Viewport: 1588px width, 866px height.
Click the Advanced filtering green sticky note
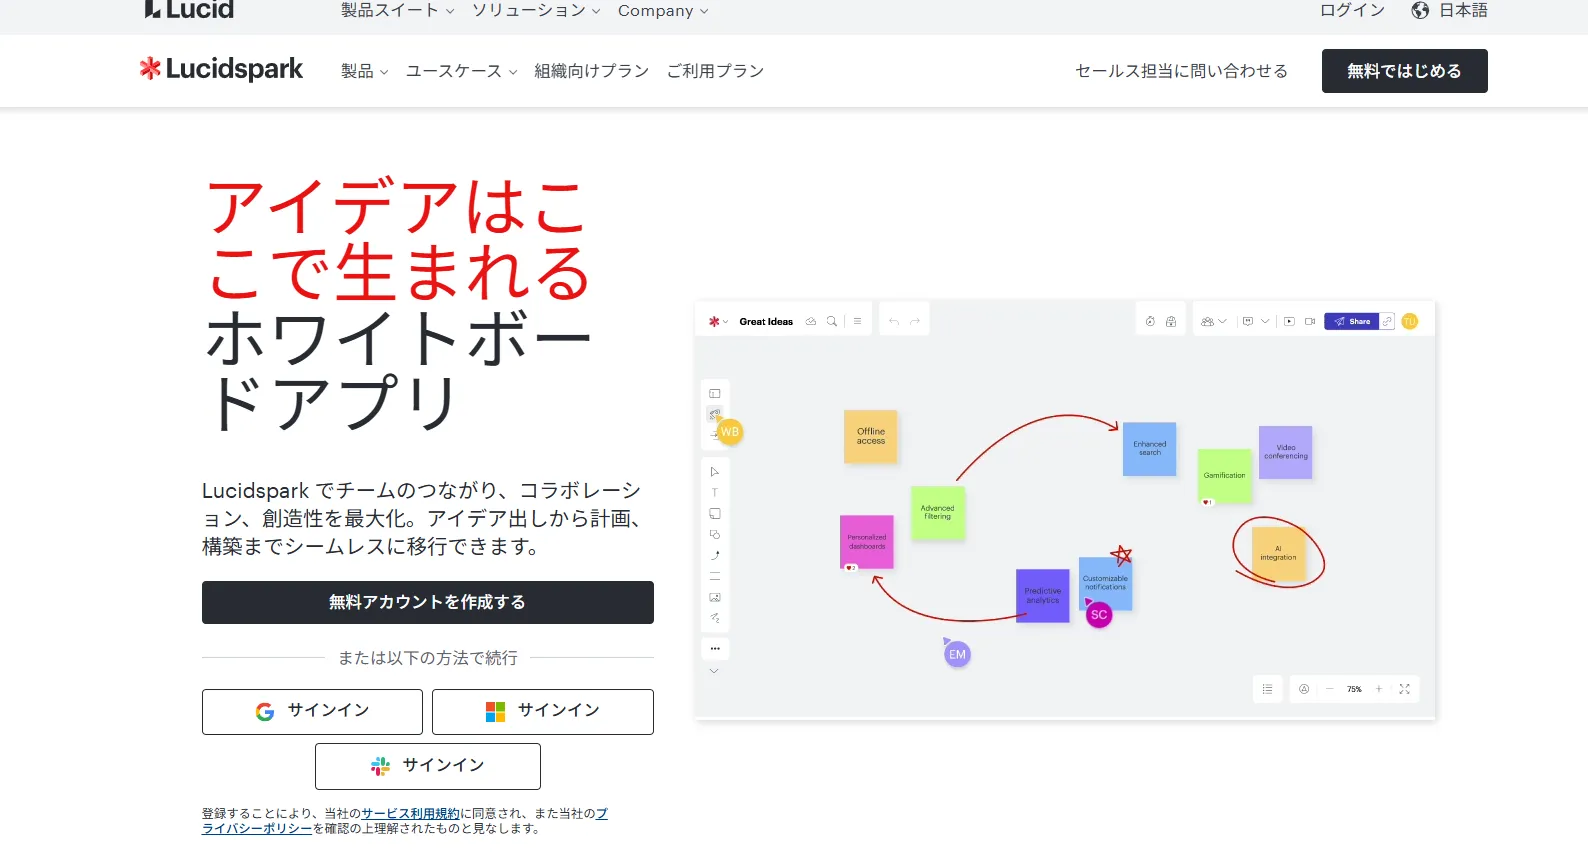[937, 513]
